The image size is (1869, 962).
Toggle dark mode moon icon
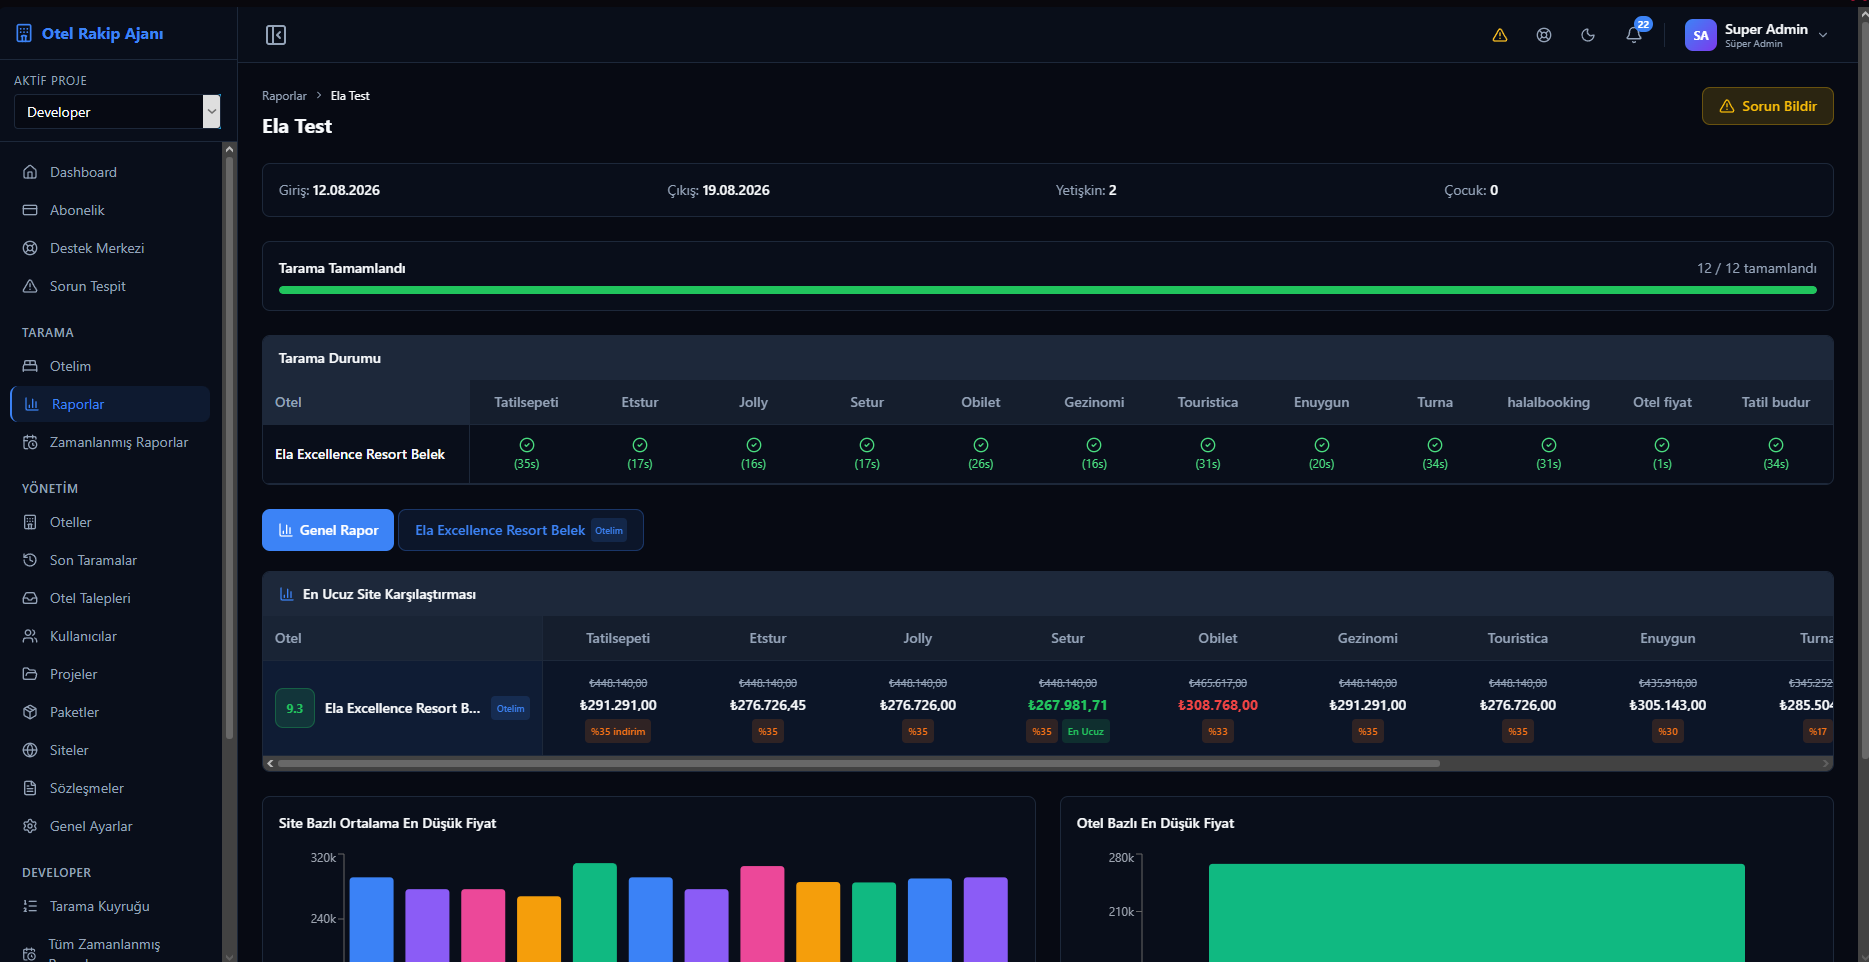point(1588,35)
